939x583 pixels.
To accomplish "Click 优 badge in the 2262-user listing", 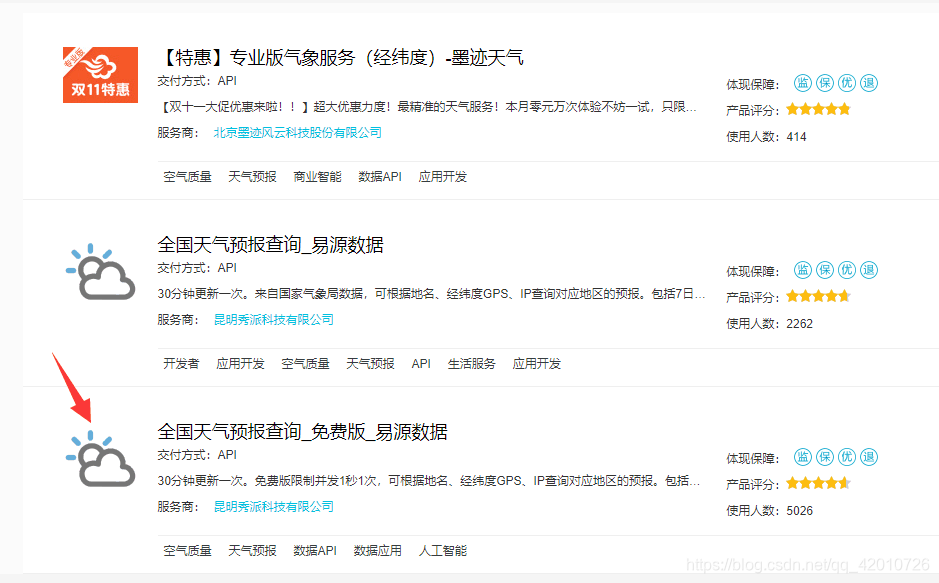I will pyautogui.click(x=847, y=270).
